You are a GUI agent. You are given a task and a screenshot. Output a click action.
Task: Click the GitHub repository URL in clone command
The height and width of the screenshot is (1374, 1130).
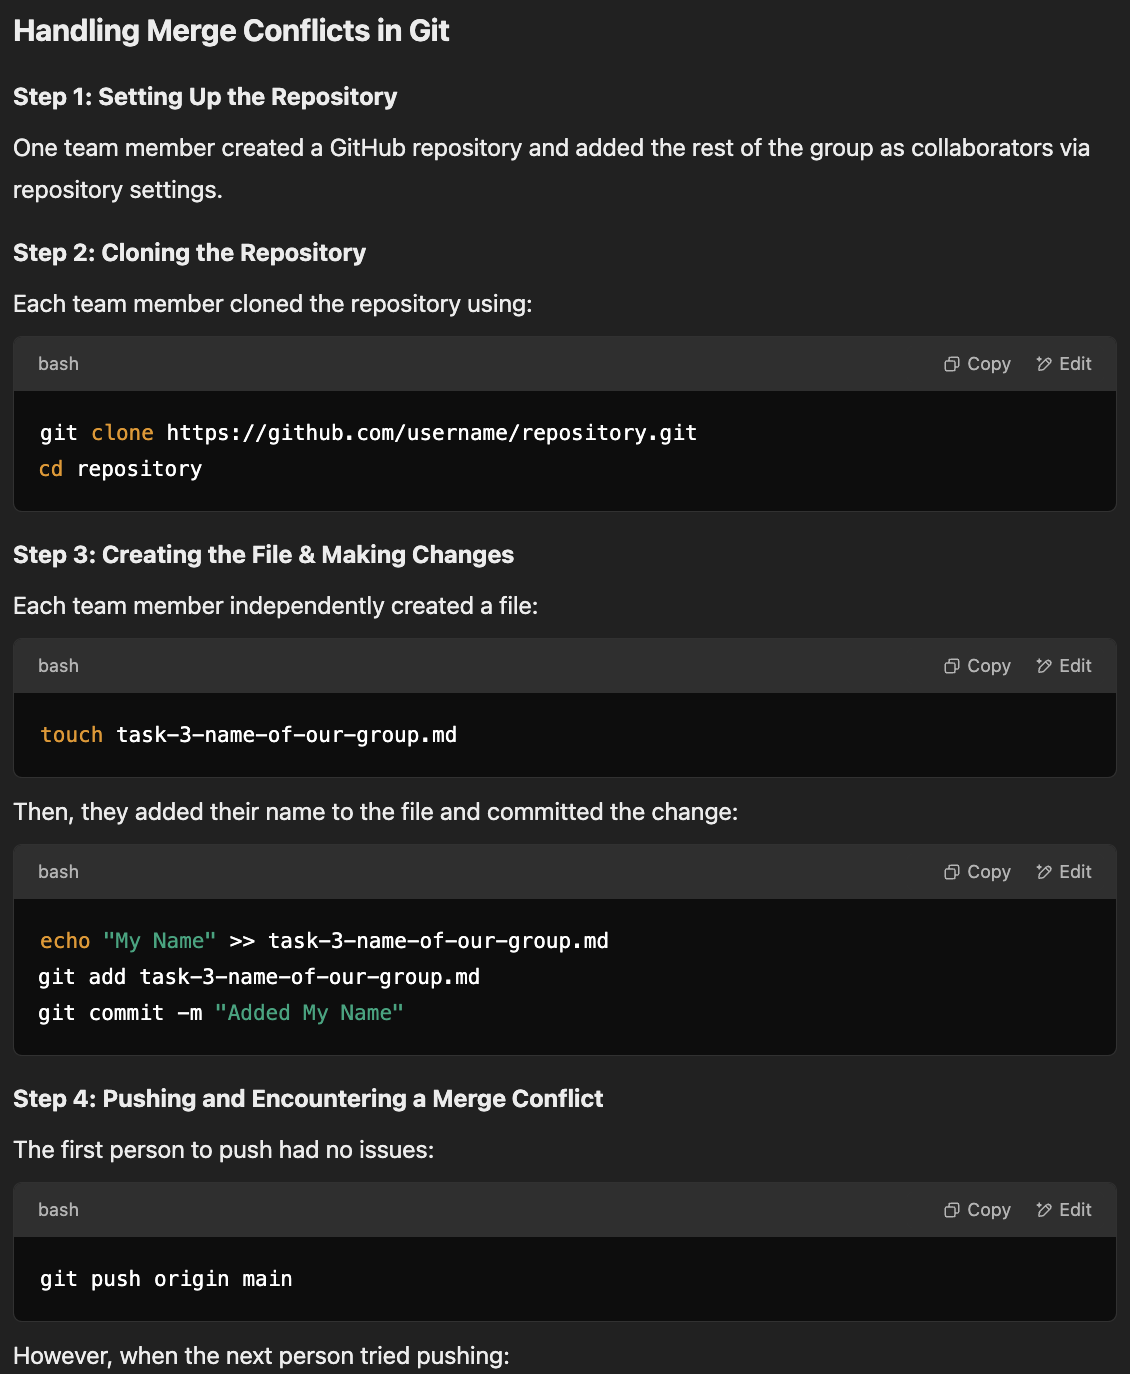(x=431, y=433)
